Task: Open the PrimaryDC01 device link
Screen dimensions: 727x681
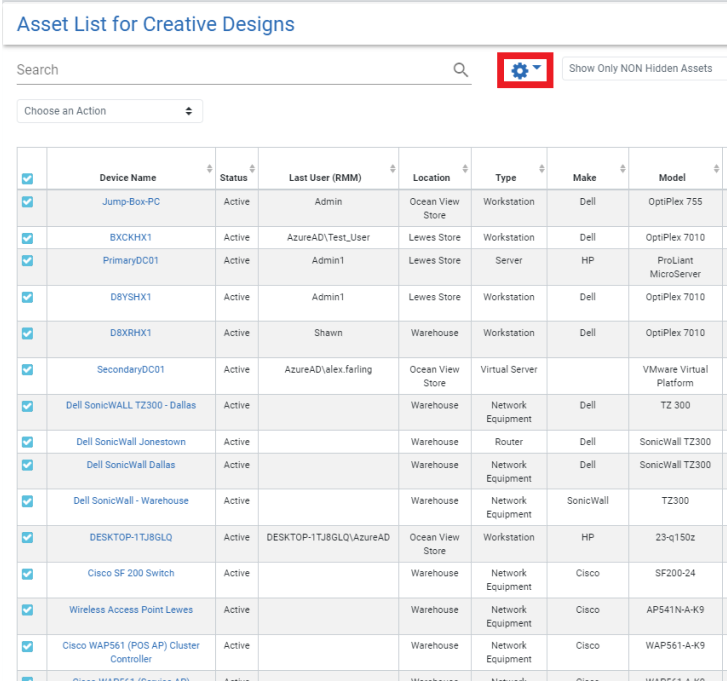Action: (x=131, y=260)
